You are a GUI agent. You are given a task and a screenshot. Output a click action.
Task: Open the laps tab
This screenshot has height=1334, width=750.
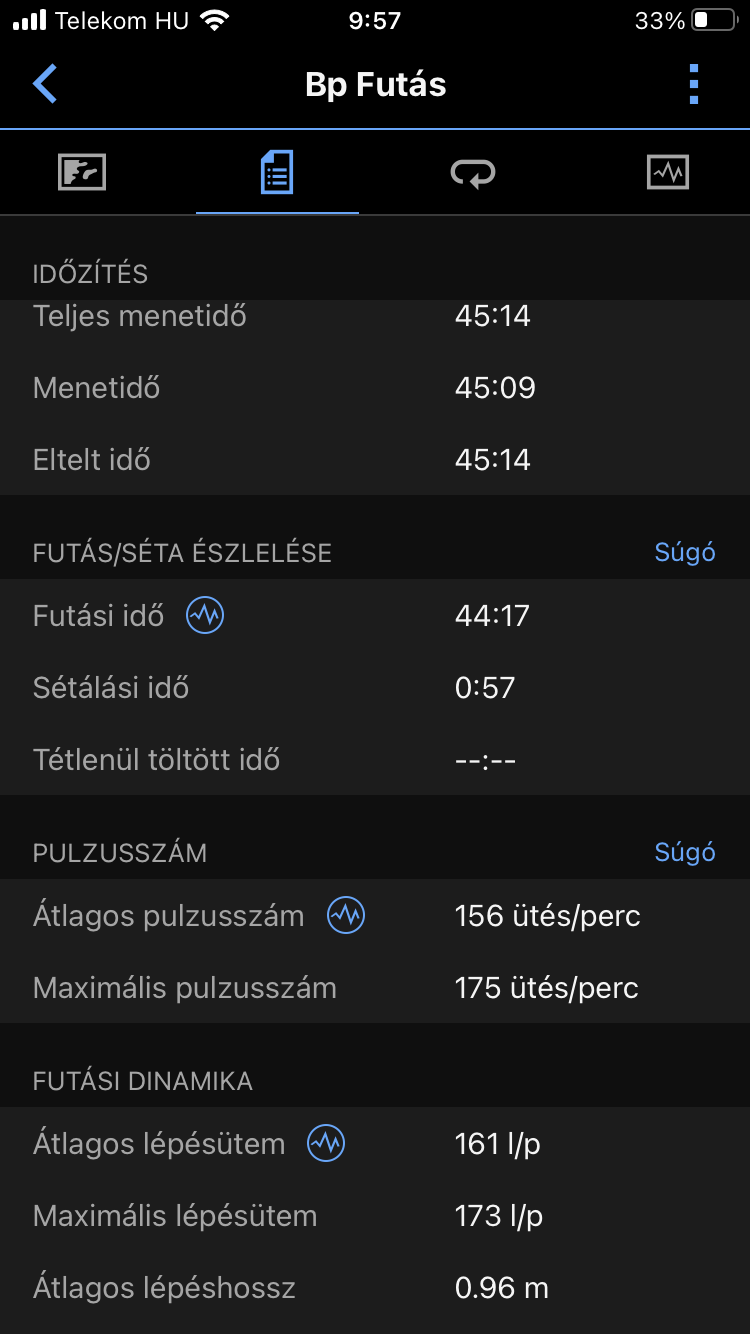tap(472, 173)
